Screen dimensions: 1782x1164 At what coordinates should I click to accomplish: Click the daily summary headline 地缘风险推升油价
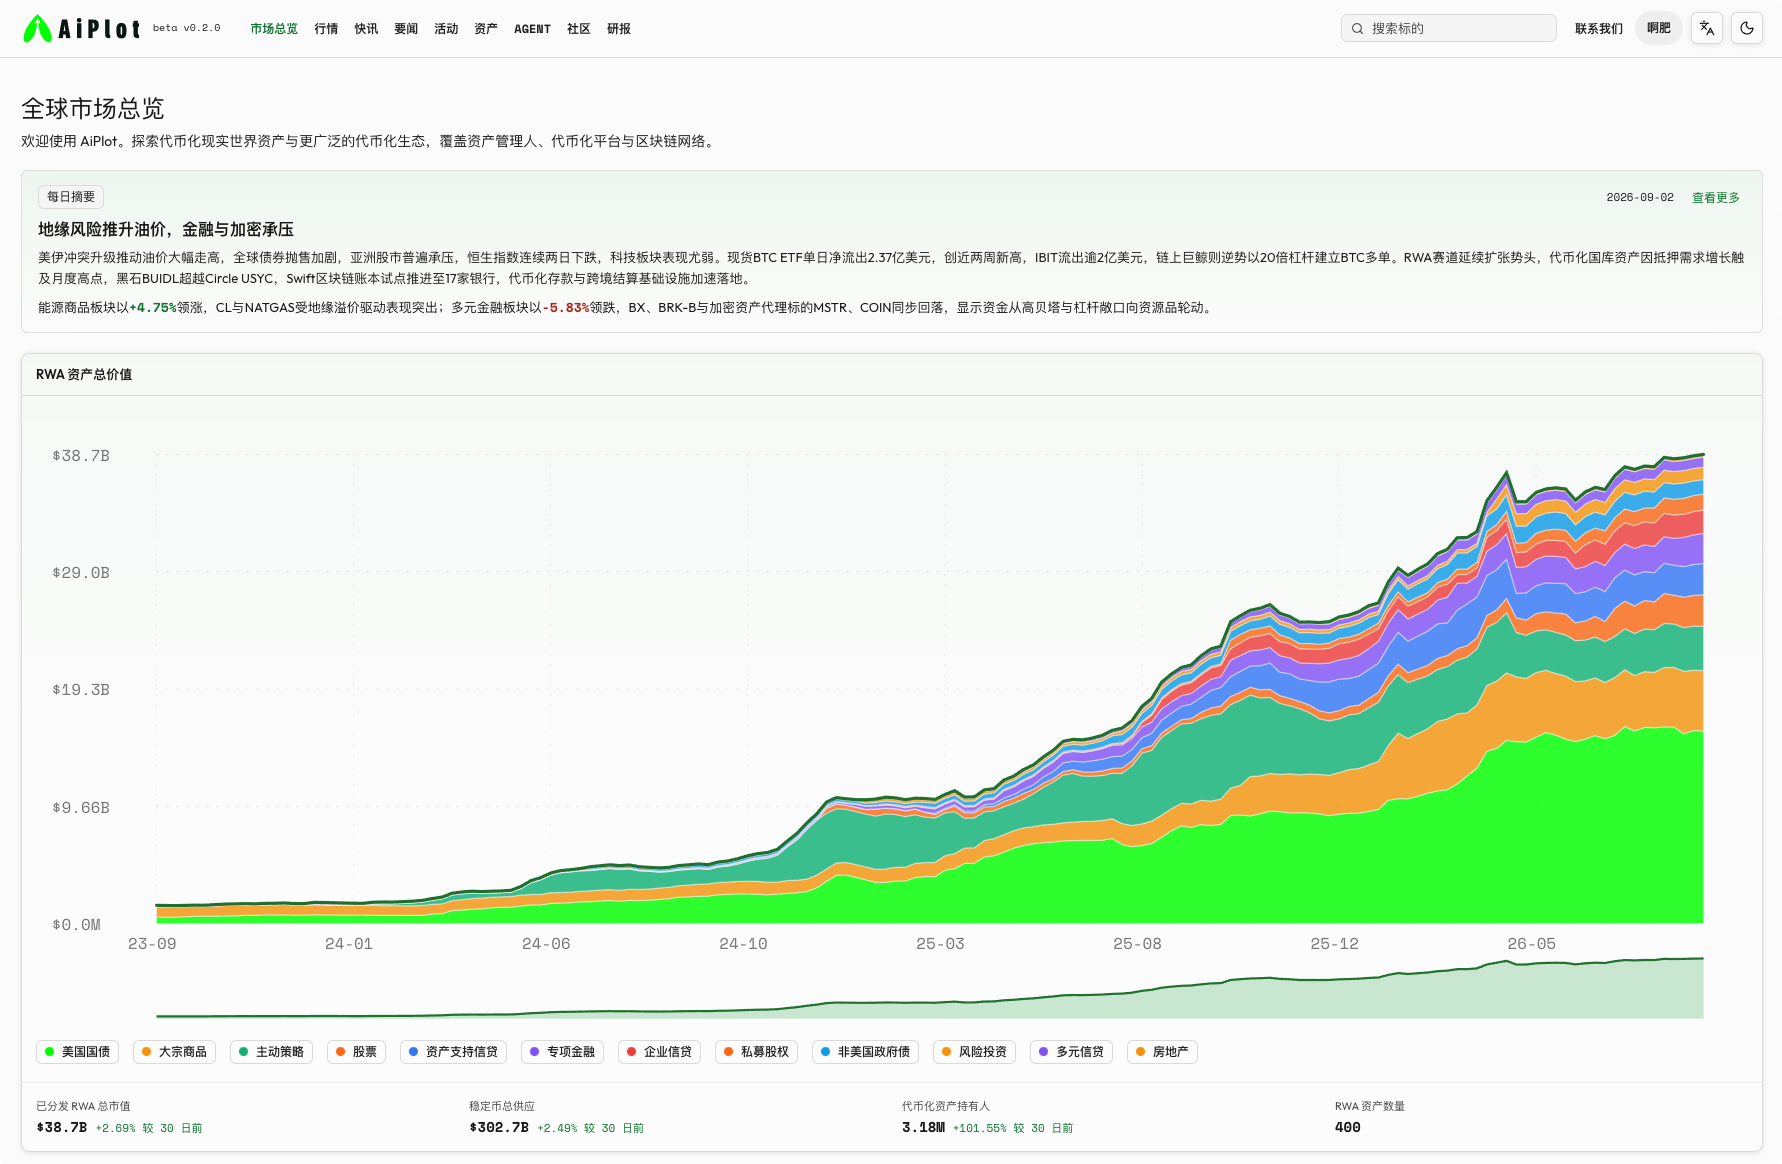[166, 230]
